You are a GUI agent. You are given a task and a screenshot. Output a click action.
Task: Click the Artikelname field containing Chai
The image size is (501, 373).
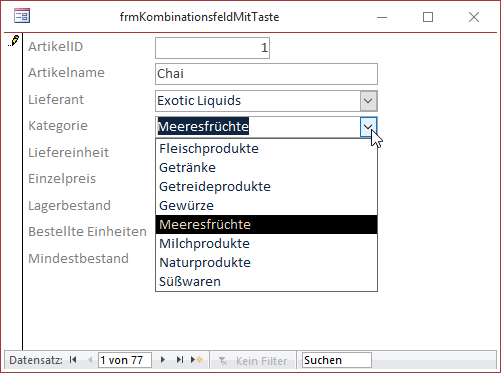pos(266,74)
